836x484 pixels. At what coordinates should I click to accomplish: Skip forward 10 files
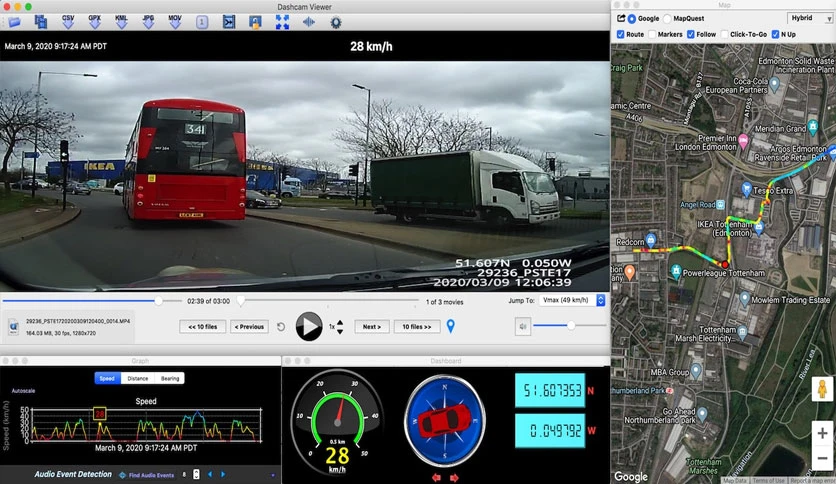click(x=417, y=327)
